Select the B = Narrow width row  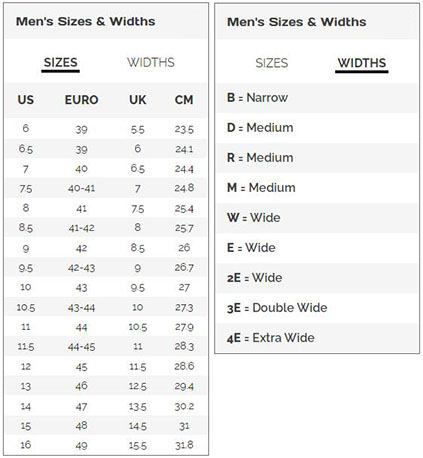(x=317, y=98)
